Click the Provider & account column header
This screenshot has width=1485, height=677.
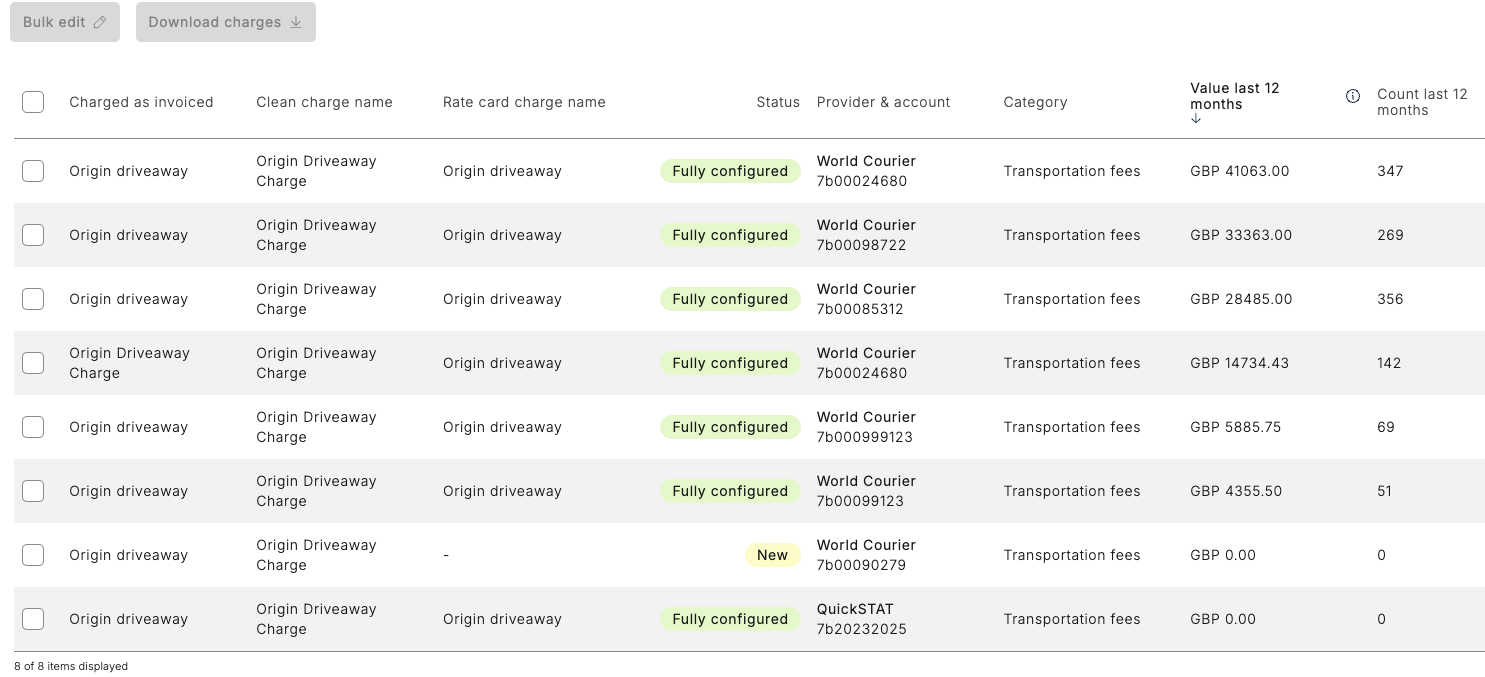click(883, 102)
